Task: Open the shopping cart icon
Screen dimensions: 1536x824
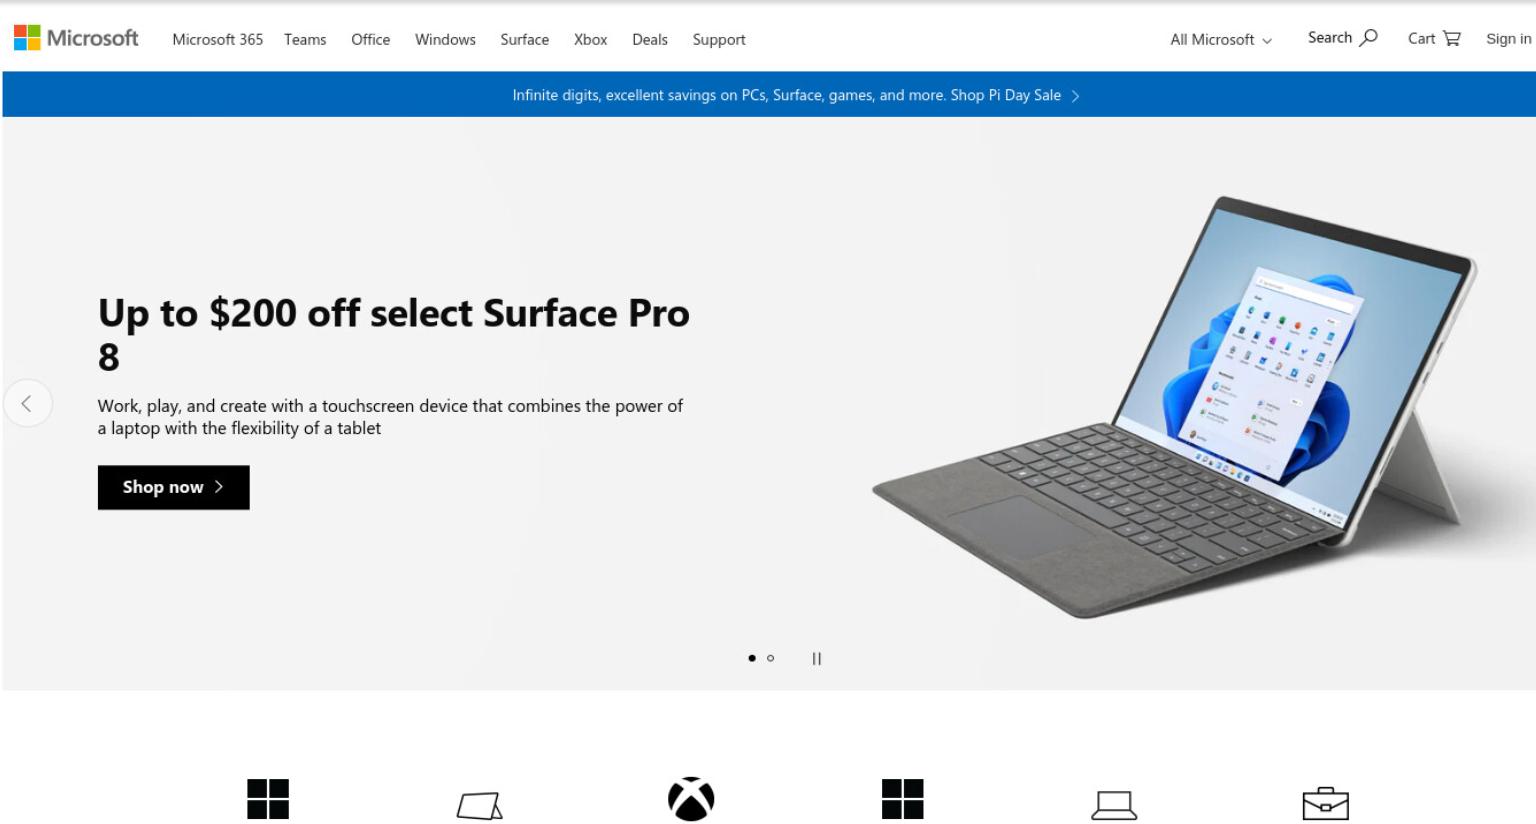Action: 1452,39
